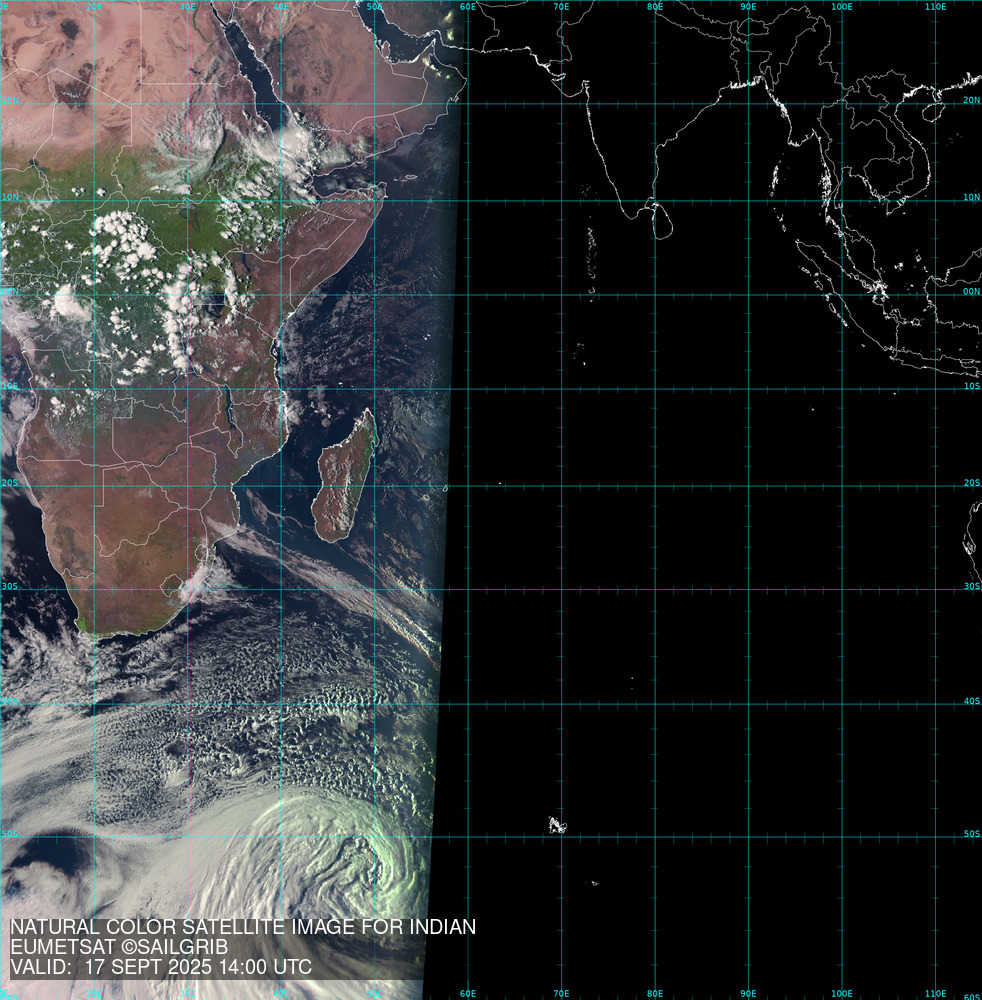Click the 70E longitude label at top

(561, 7)
